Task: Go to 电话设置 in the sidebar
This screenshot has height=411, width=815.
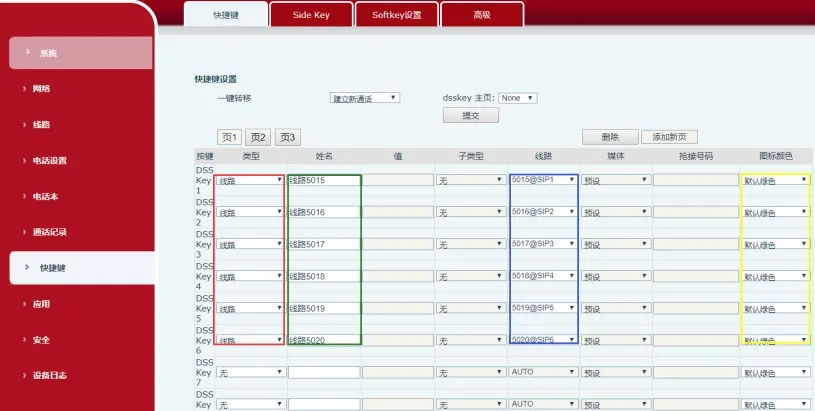Action: pos(49,161)
